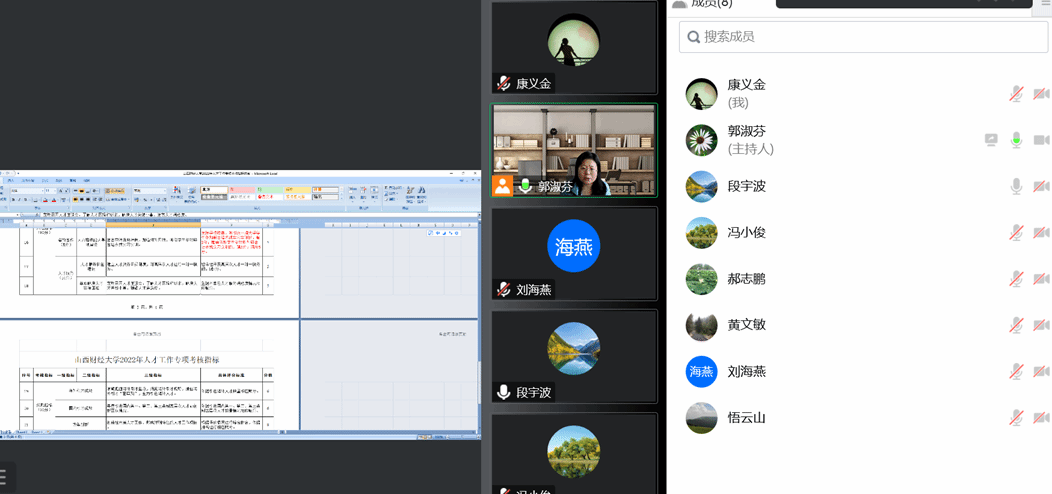Click 郝志鹏's disabled camera icon

point(1041,278)
